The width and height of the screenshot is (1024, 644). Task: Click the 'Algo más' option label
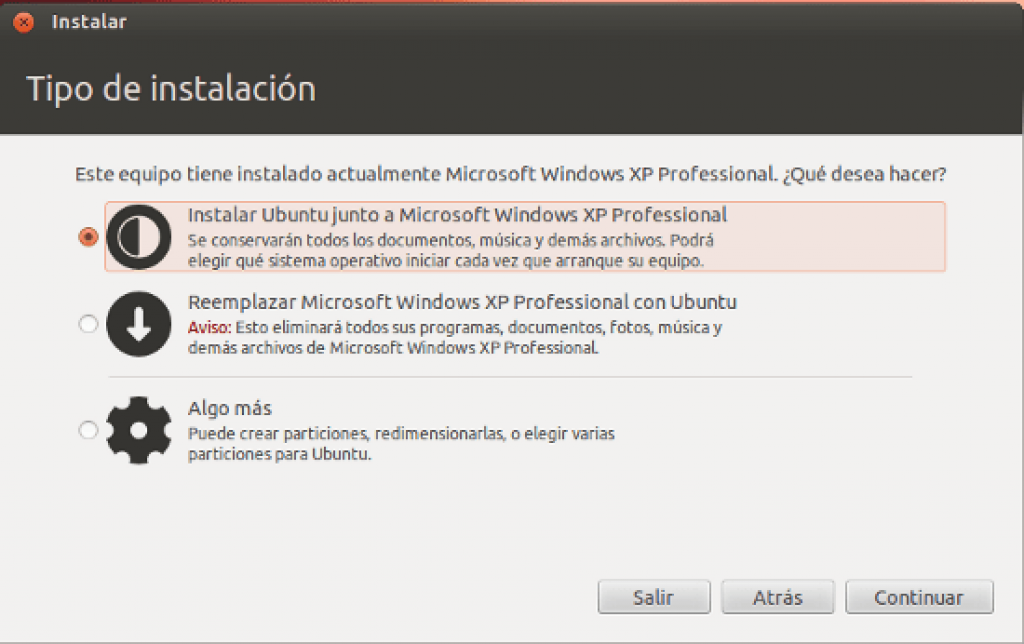click(x=230, y=409)
